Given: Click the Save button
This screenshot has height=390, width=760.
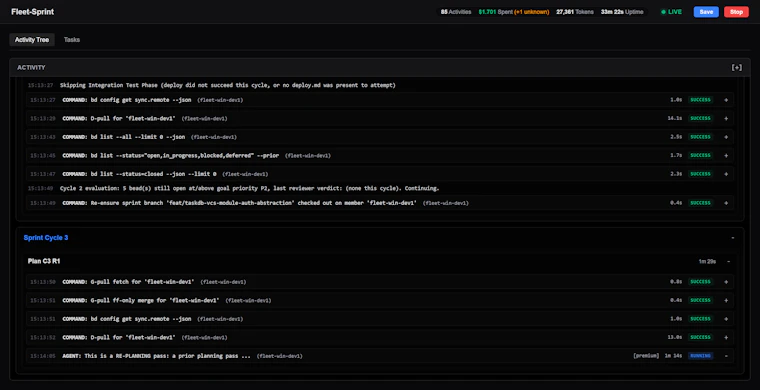Looking at the screenshot, I should (x=706, y=12).
